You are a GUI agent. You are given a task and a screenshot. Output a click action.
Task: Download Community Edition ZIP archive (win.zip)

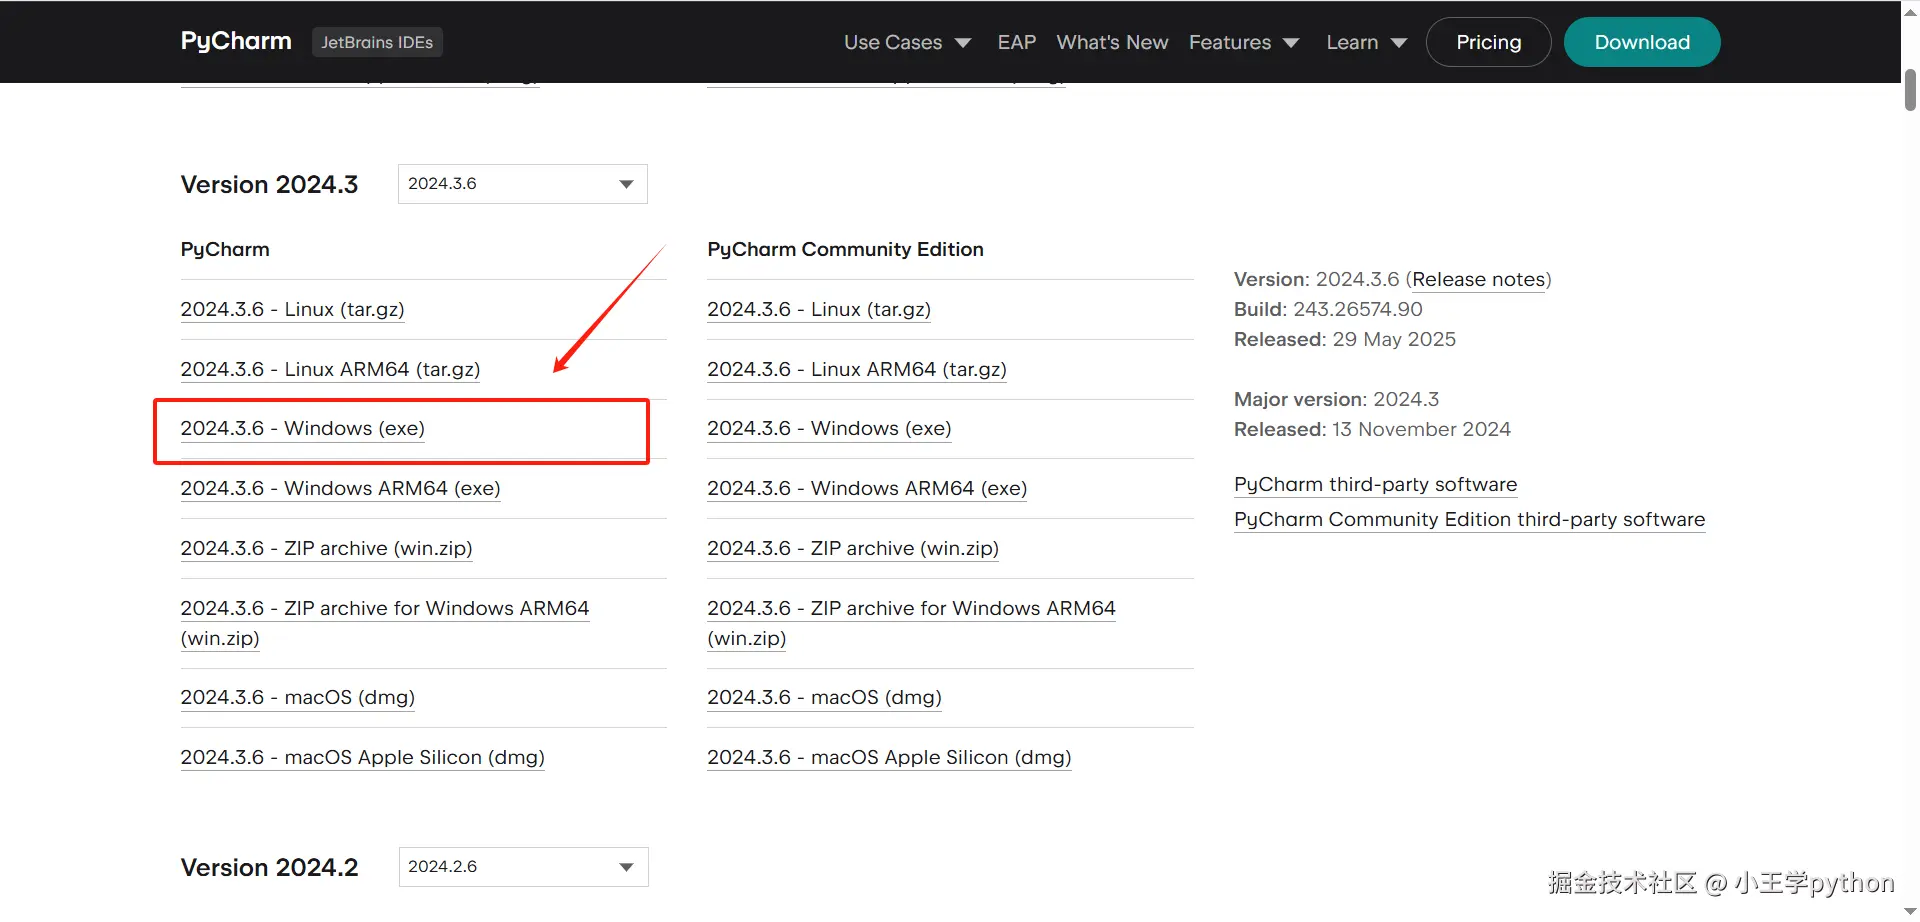[x=853, y=548]
